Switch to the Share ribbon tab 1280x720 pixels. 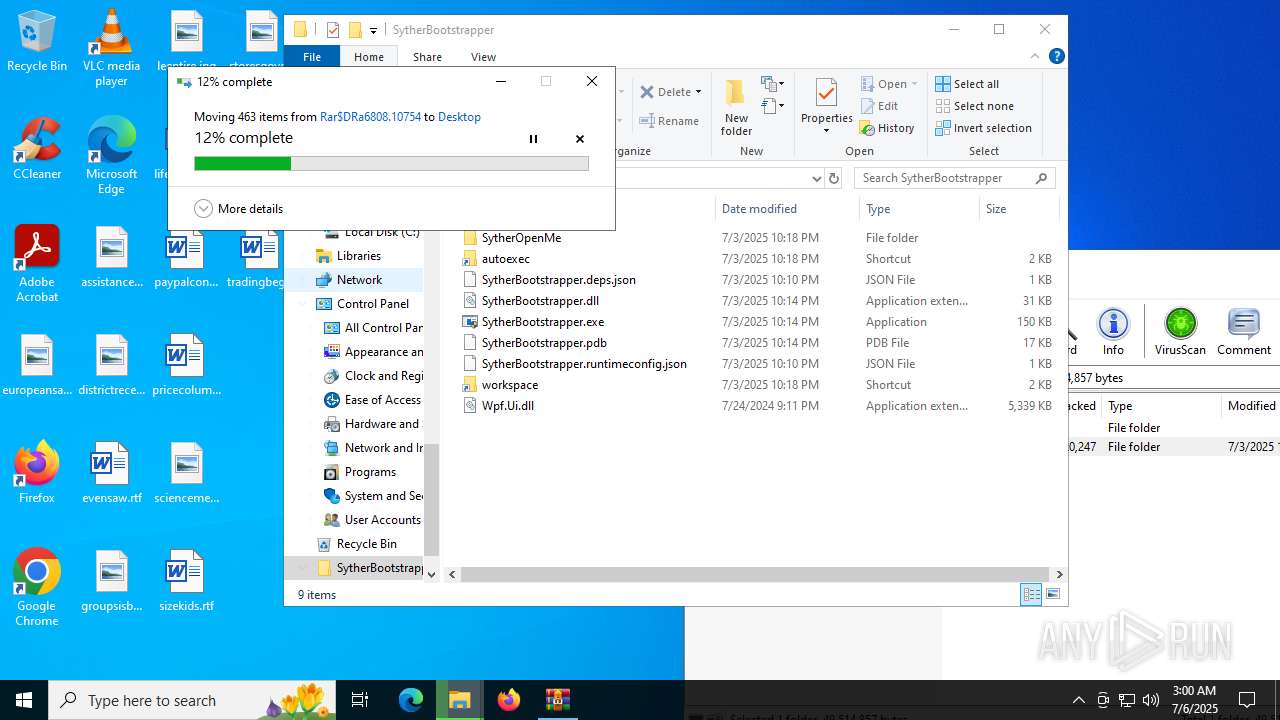coord(427,57)
